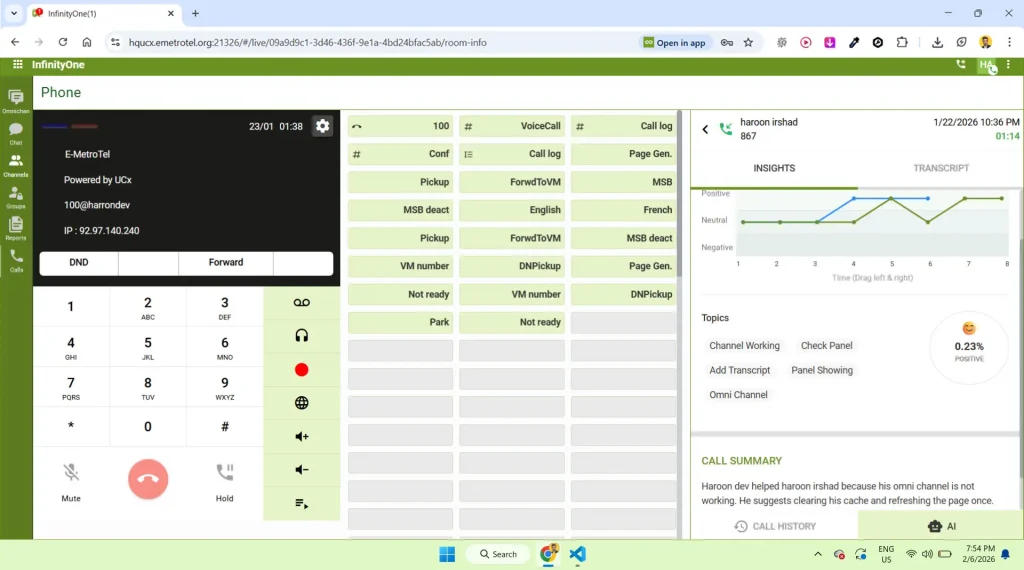Open Windows taskbar Search box

(x=498, y=554)
